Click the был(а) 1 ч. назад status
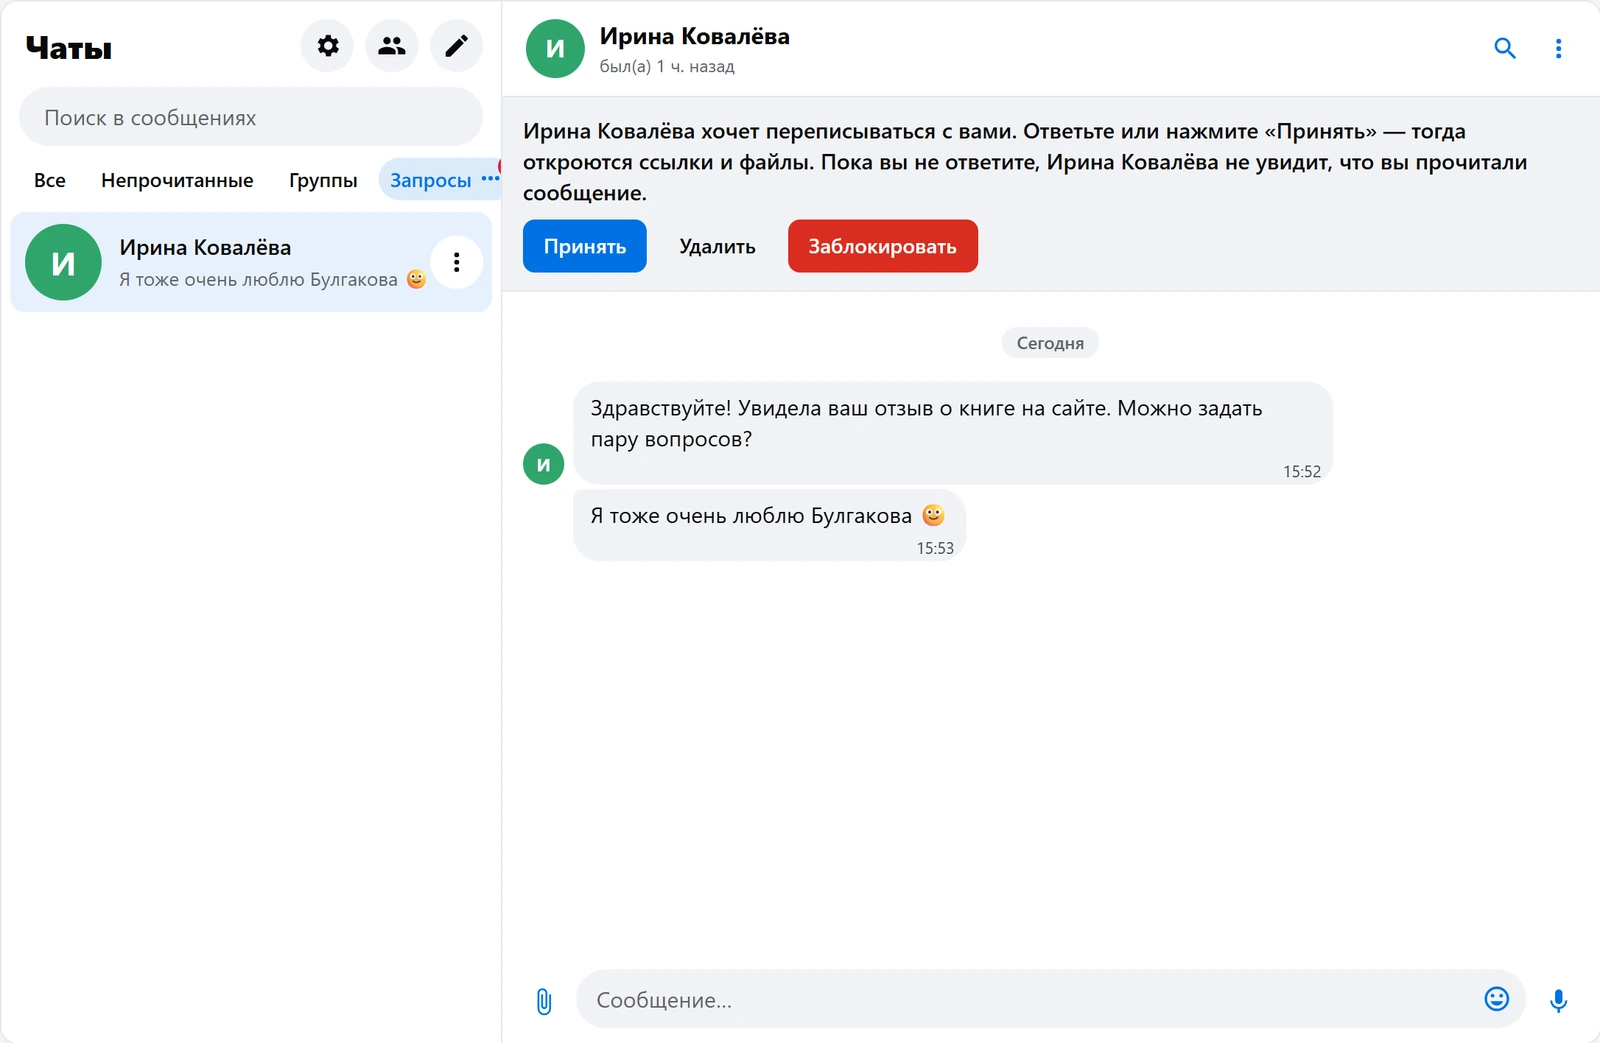 click(667, 67)
